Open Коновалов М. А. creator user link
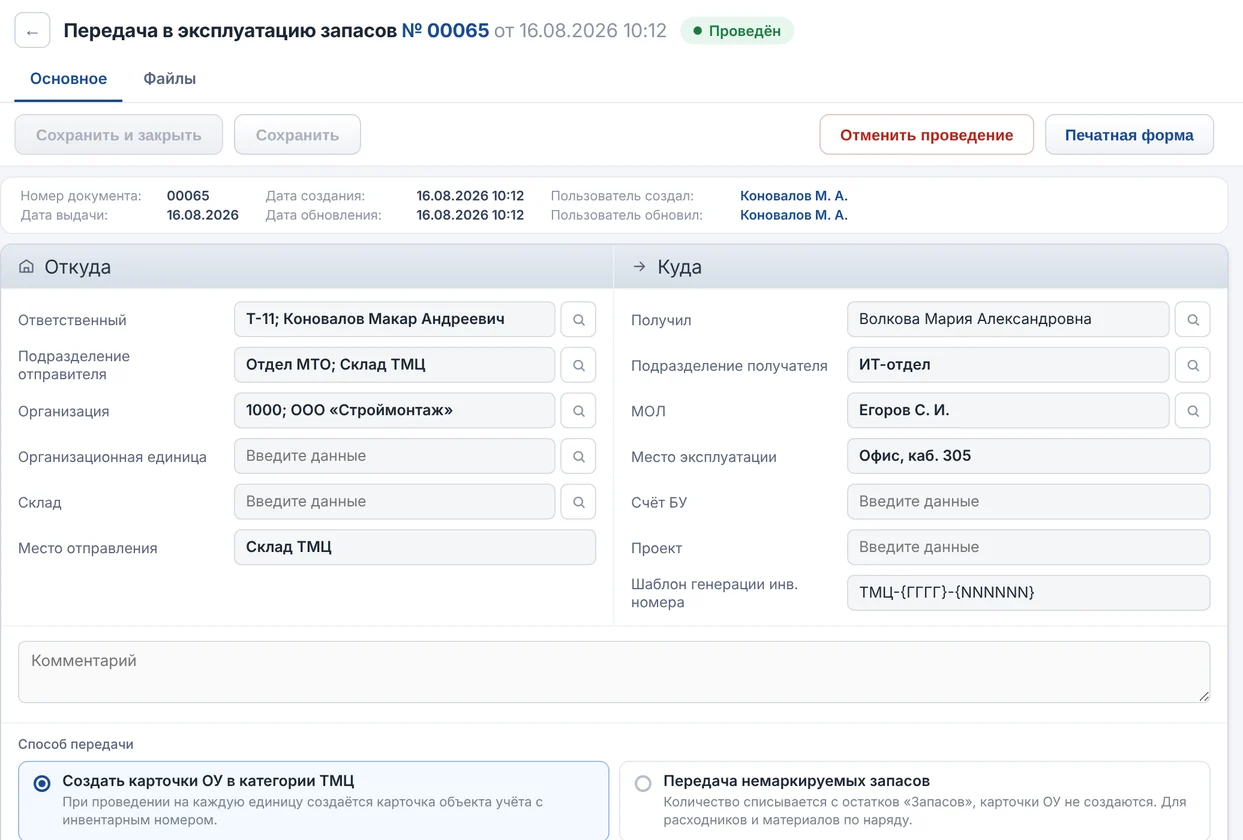The height and width of the screenshot is (840, 1243). click(x=794, y=196)
